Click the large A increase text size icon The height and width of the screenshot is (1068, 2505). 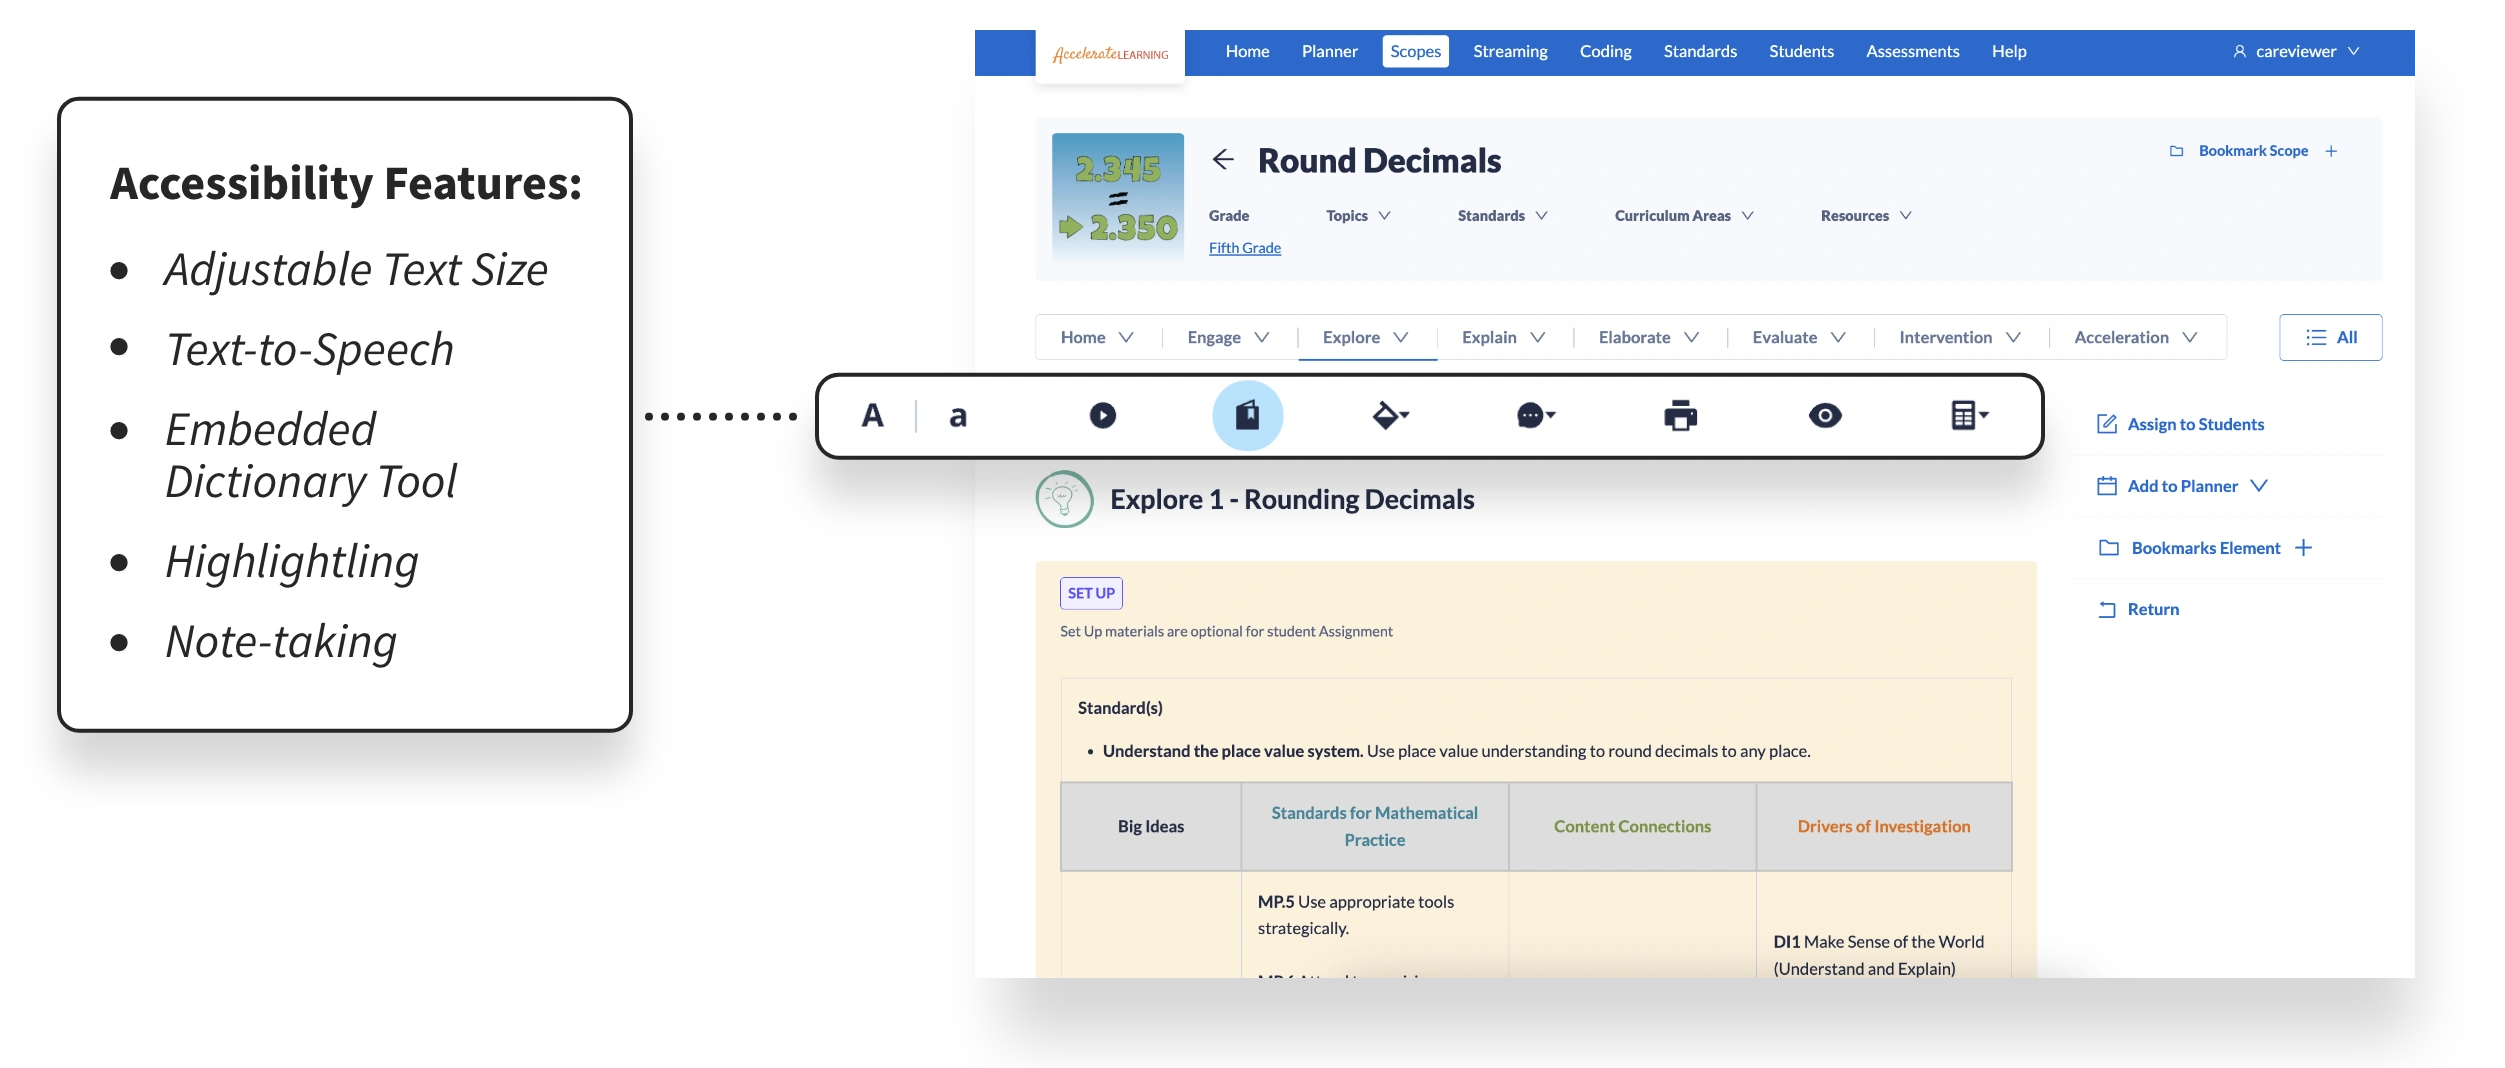click(872, 416)
